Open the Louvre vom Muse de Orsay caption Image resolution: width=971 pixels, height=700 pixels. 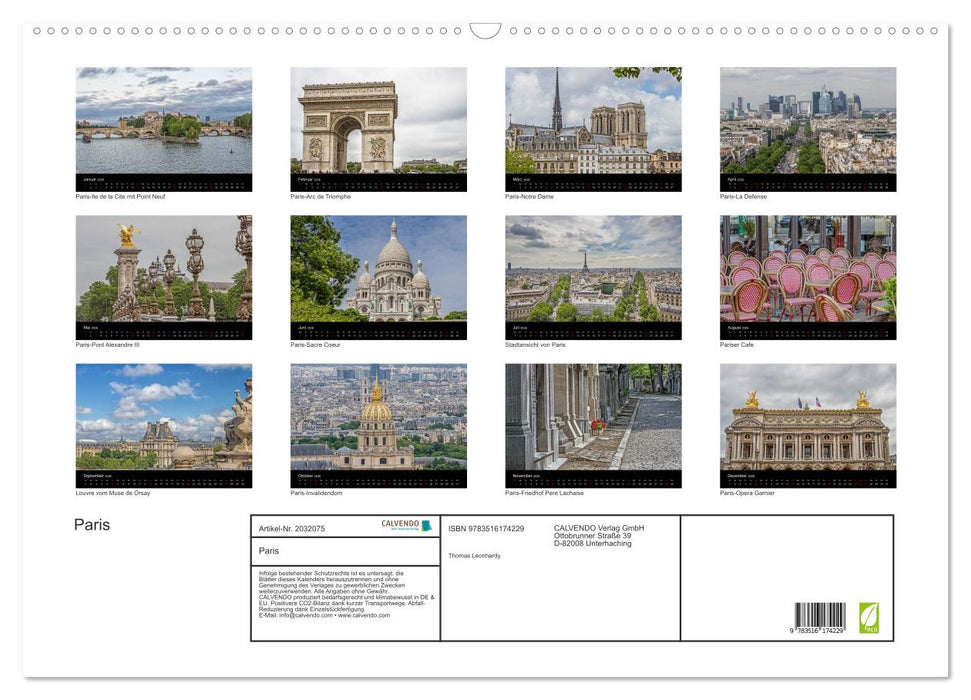[x=110, y=492]
